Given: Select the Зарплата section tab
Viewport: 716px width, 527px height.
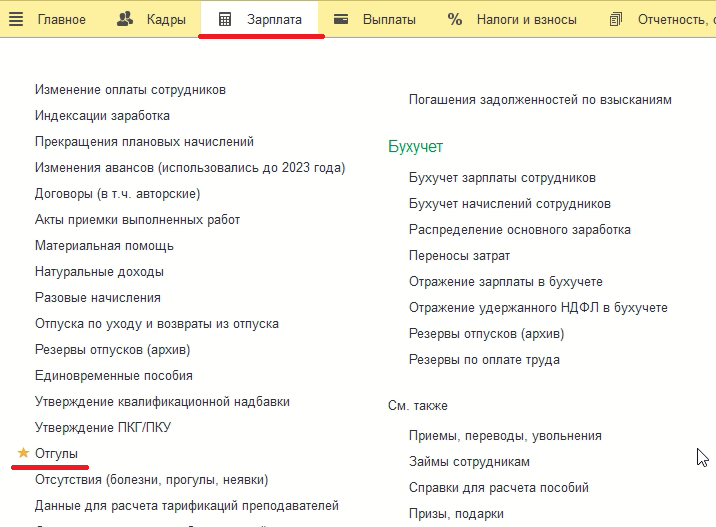Looking at the screenshot, I should click(274, 20).
